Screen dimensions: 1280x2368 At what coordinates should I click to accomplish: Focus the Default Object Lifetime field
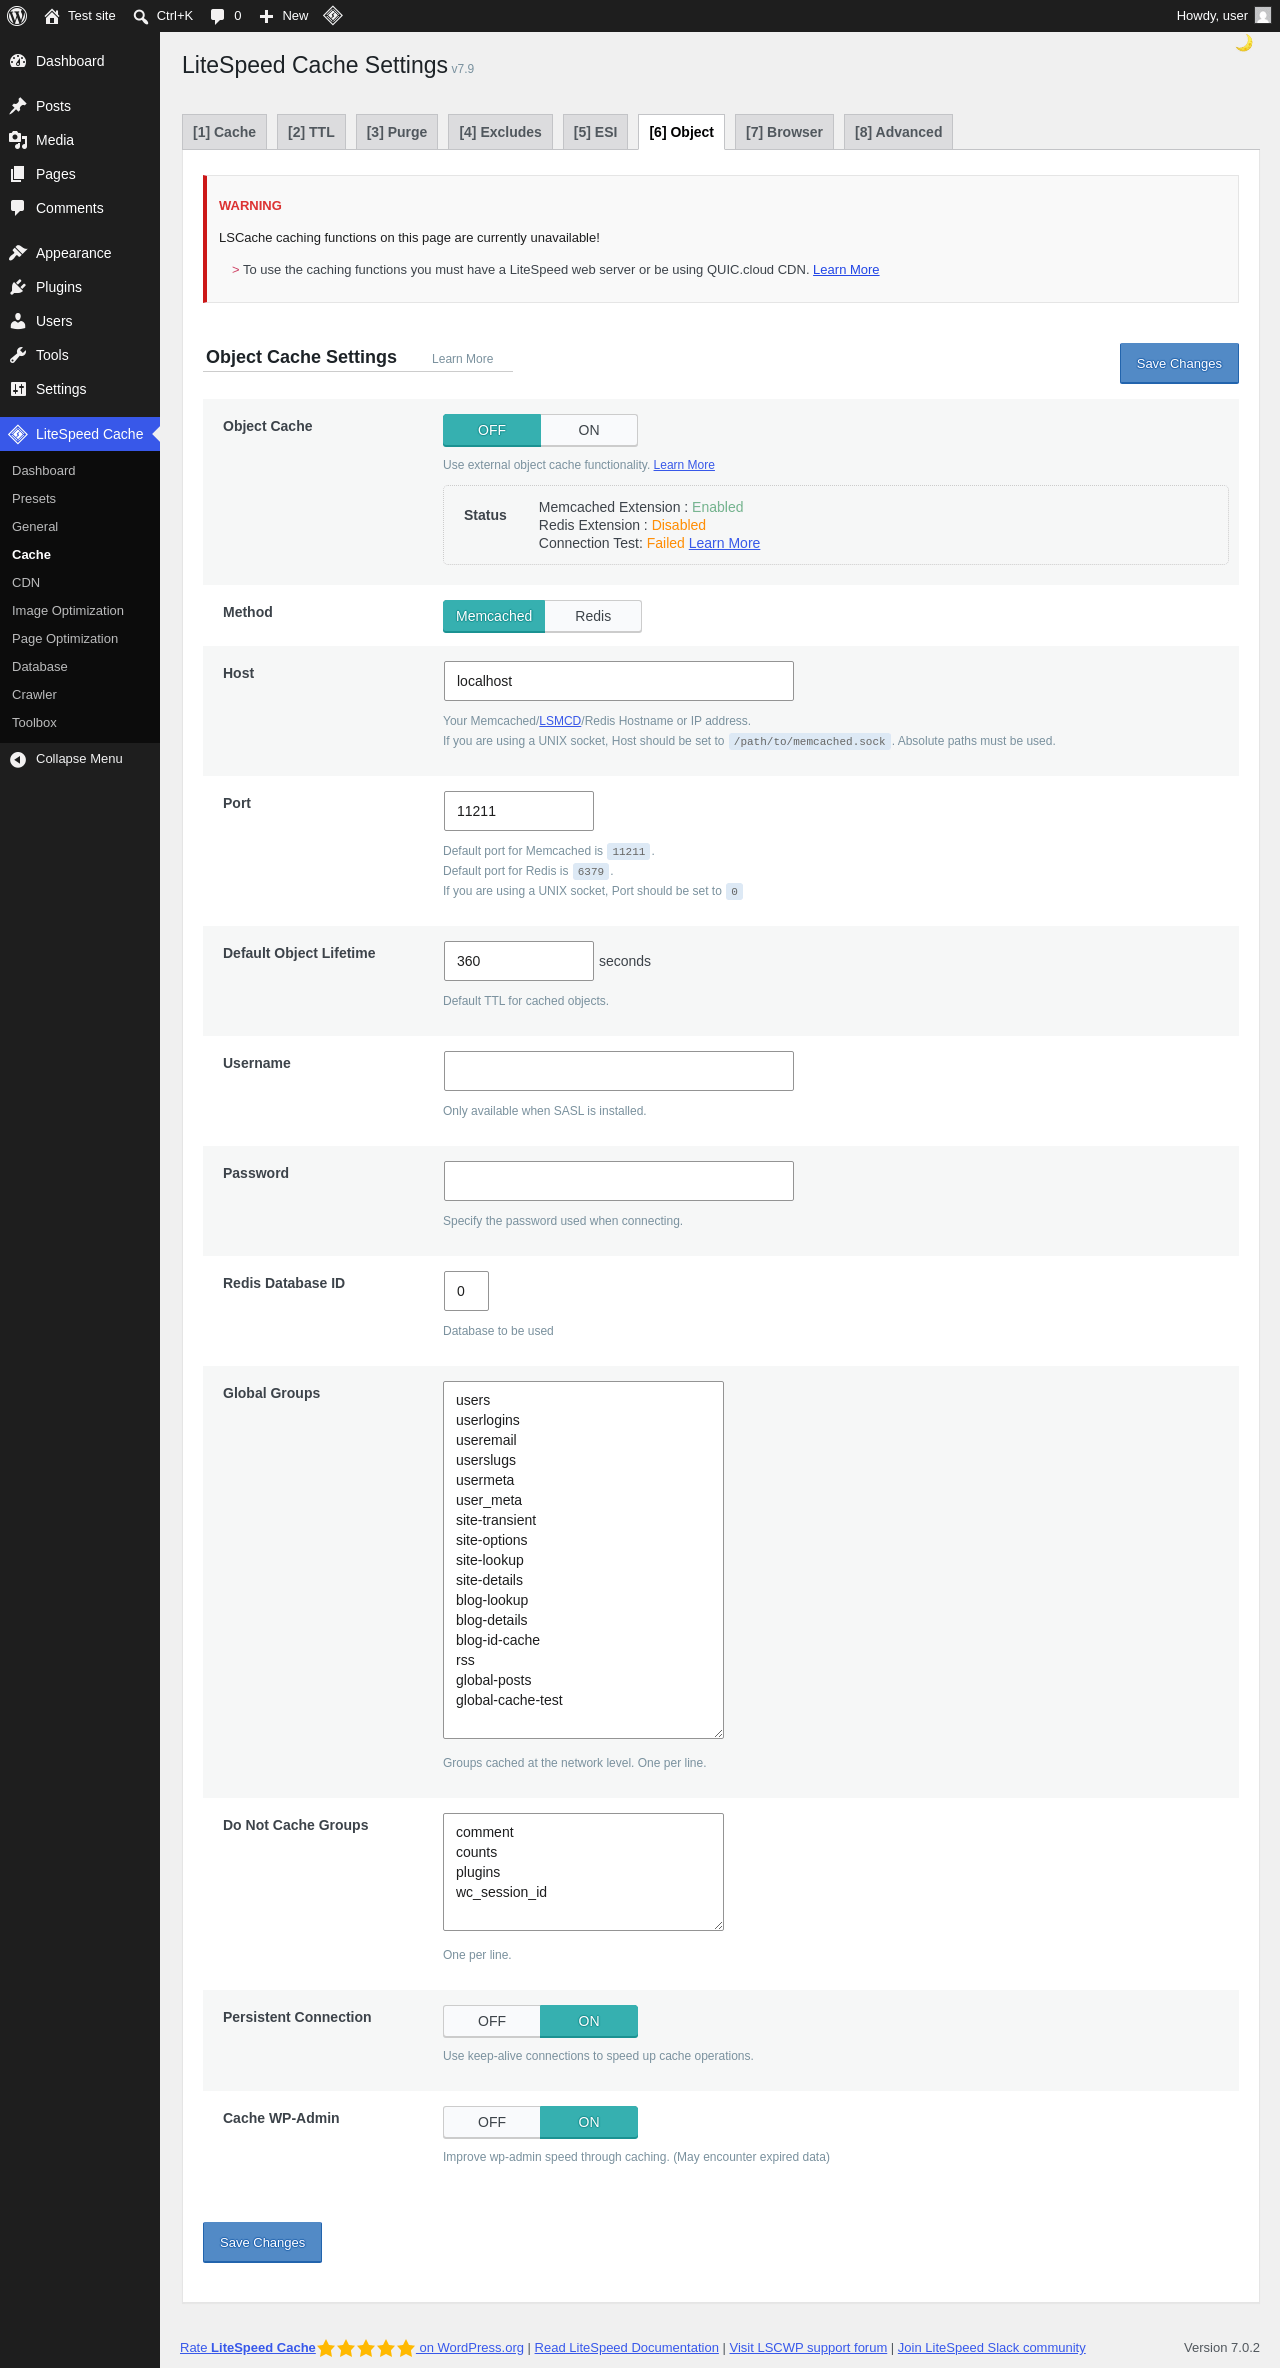(519, 961)
